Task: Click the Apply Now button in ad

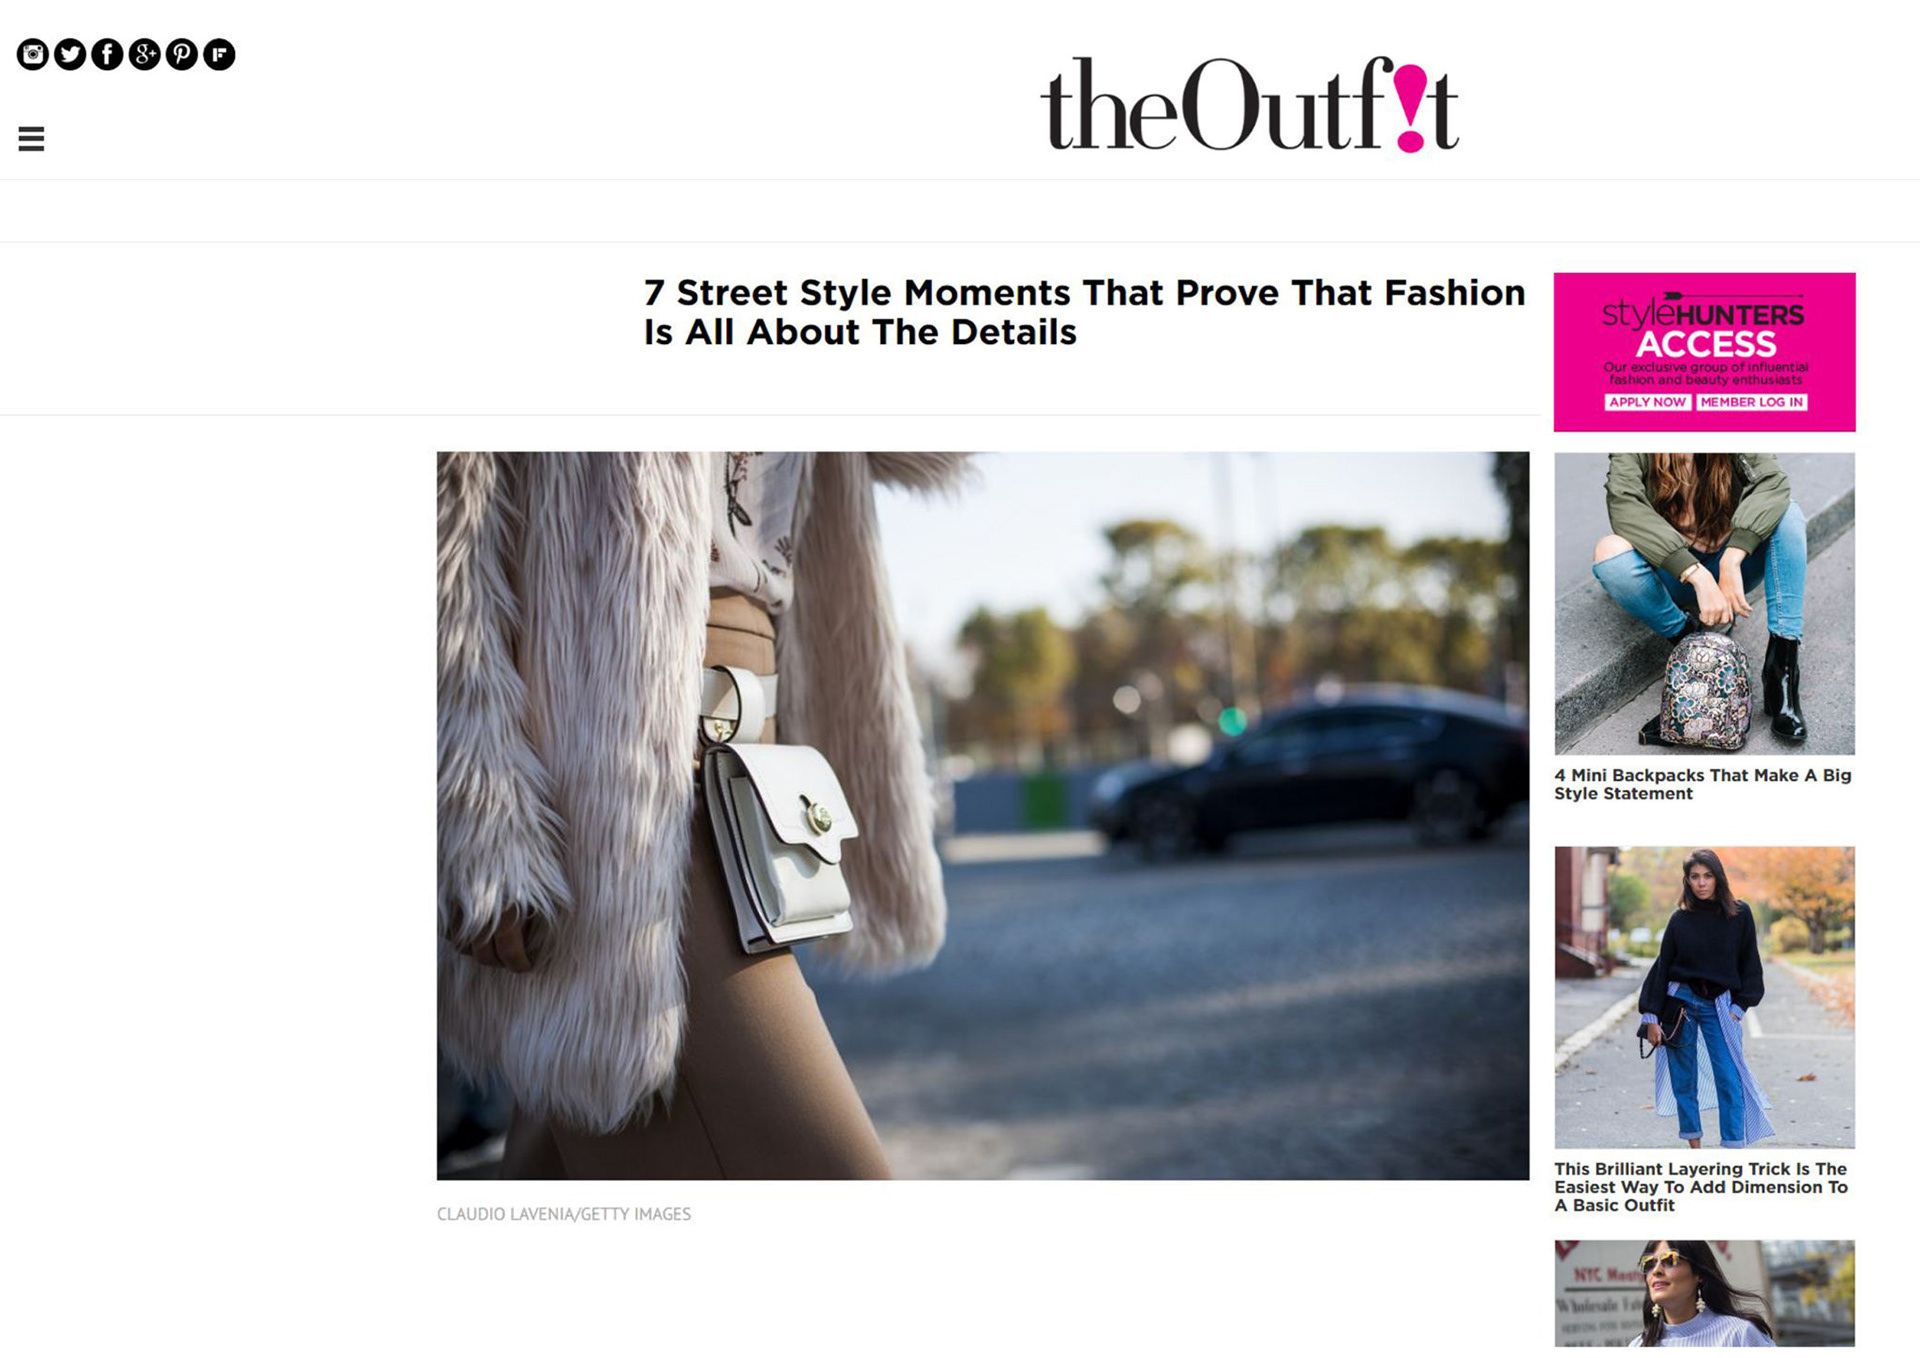Action: 1647,402
